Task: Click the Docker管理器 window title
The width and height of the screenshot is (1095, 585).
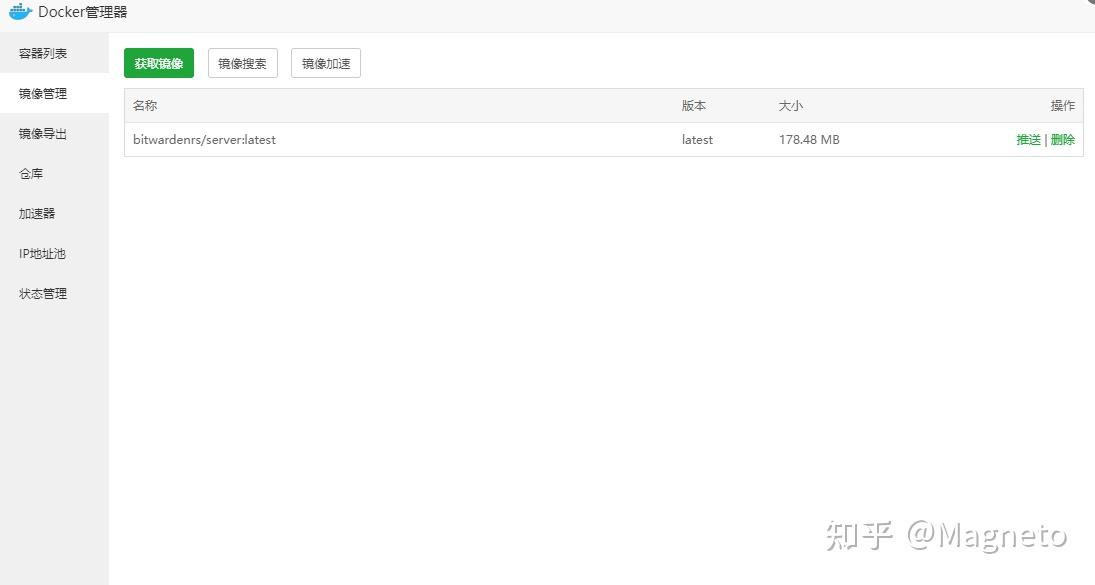Action: point(82,12)
